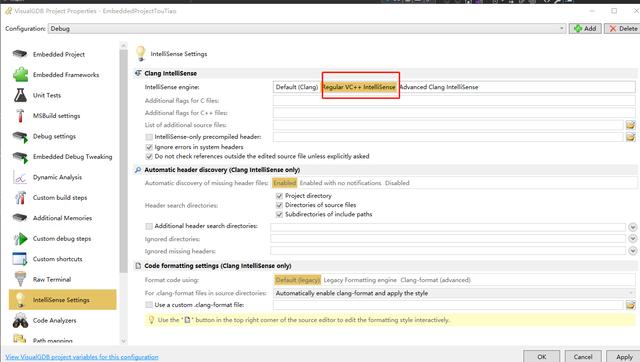Confirm with the OK button

pyautogui.click(x=542, y=356)
